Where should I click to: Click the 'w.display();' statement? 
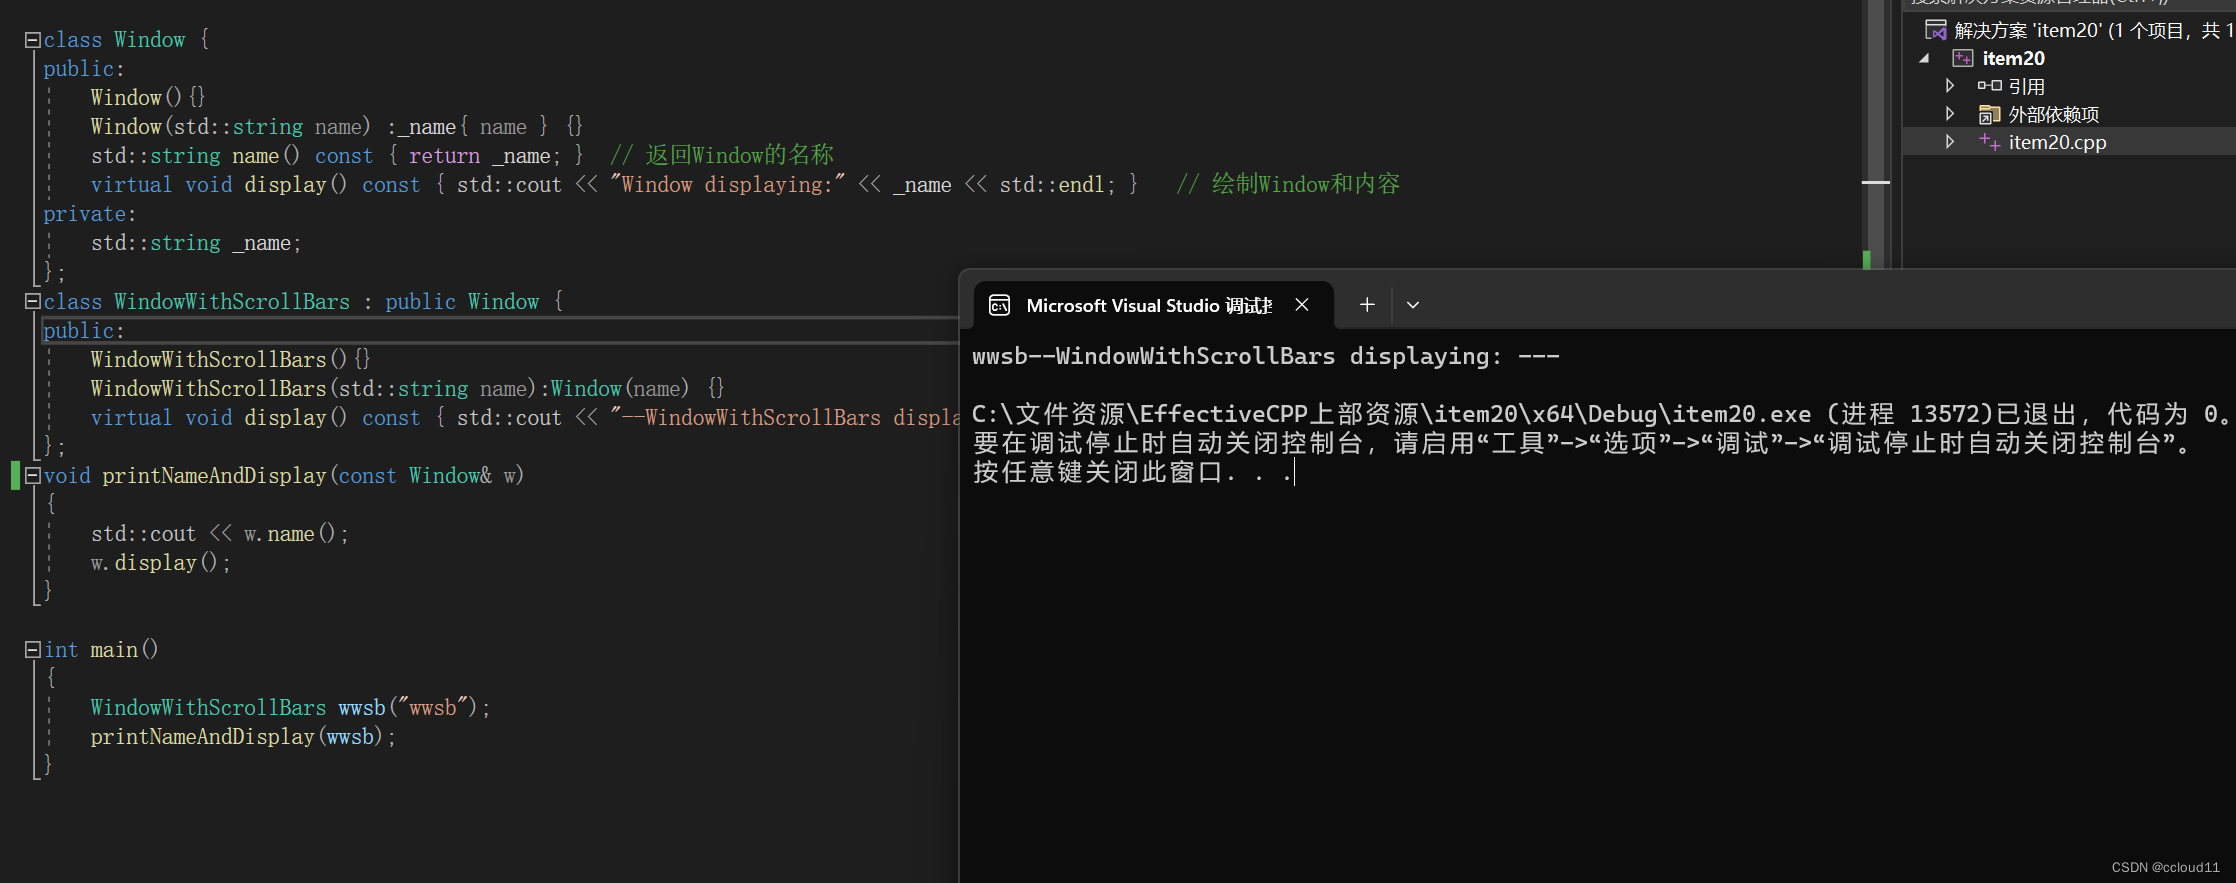(161, 563)
